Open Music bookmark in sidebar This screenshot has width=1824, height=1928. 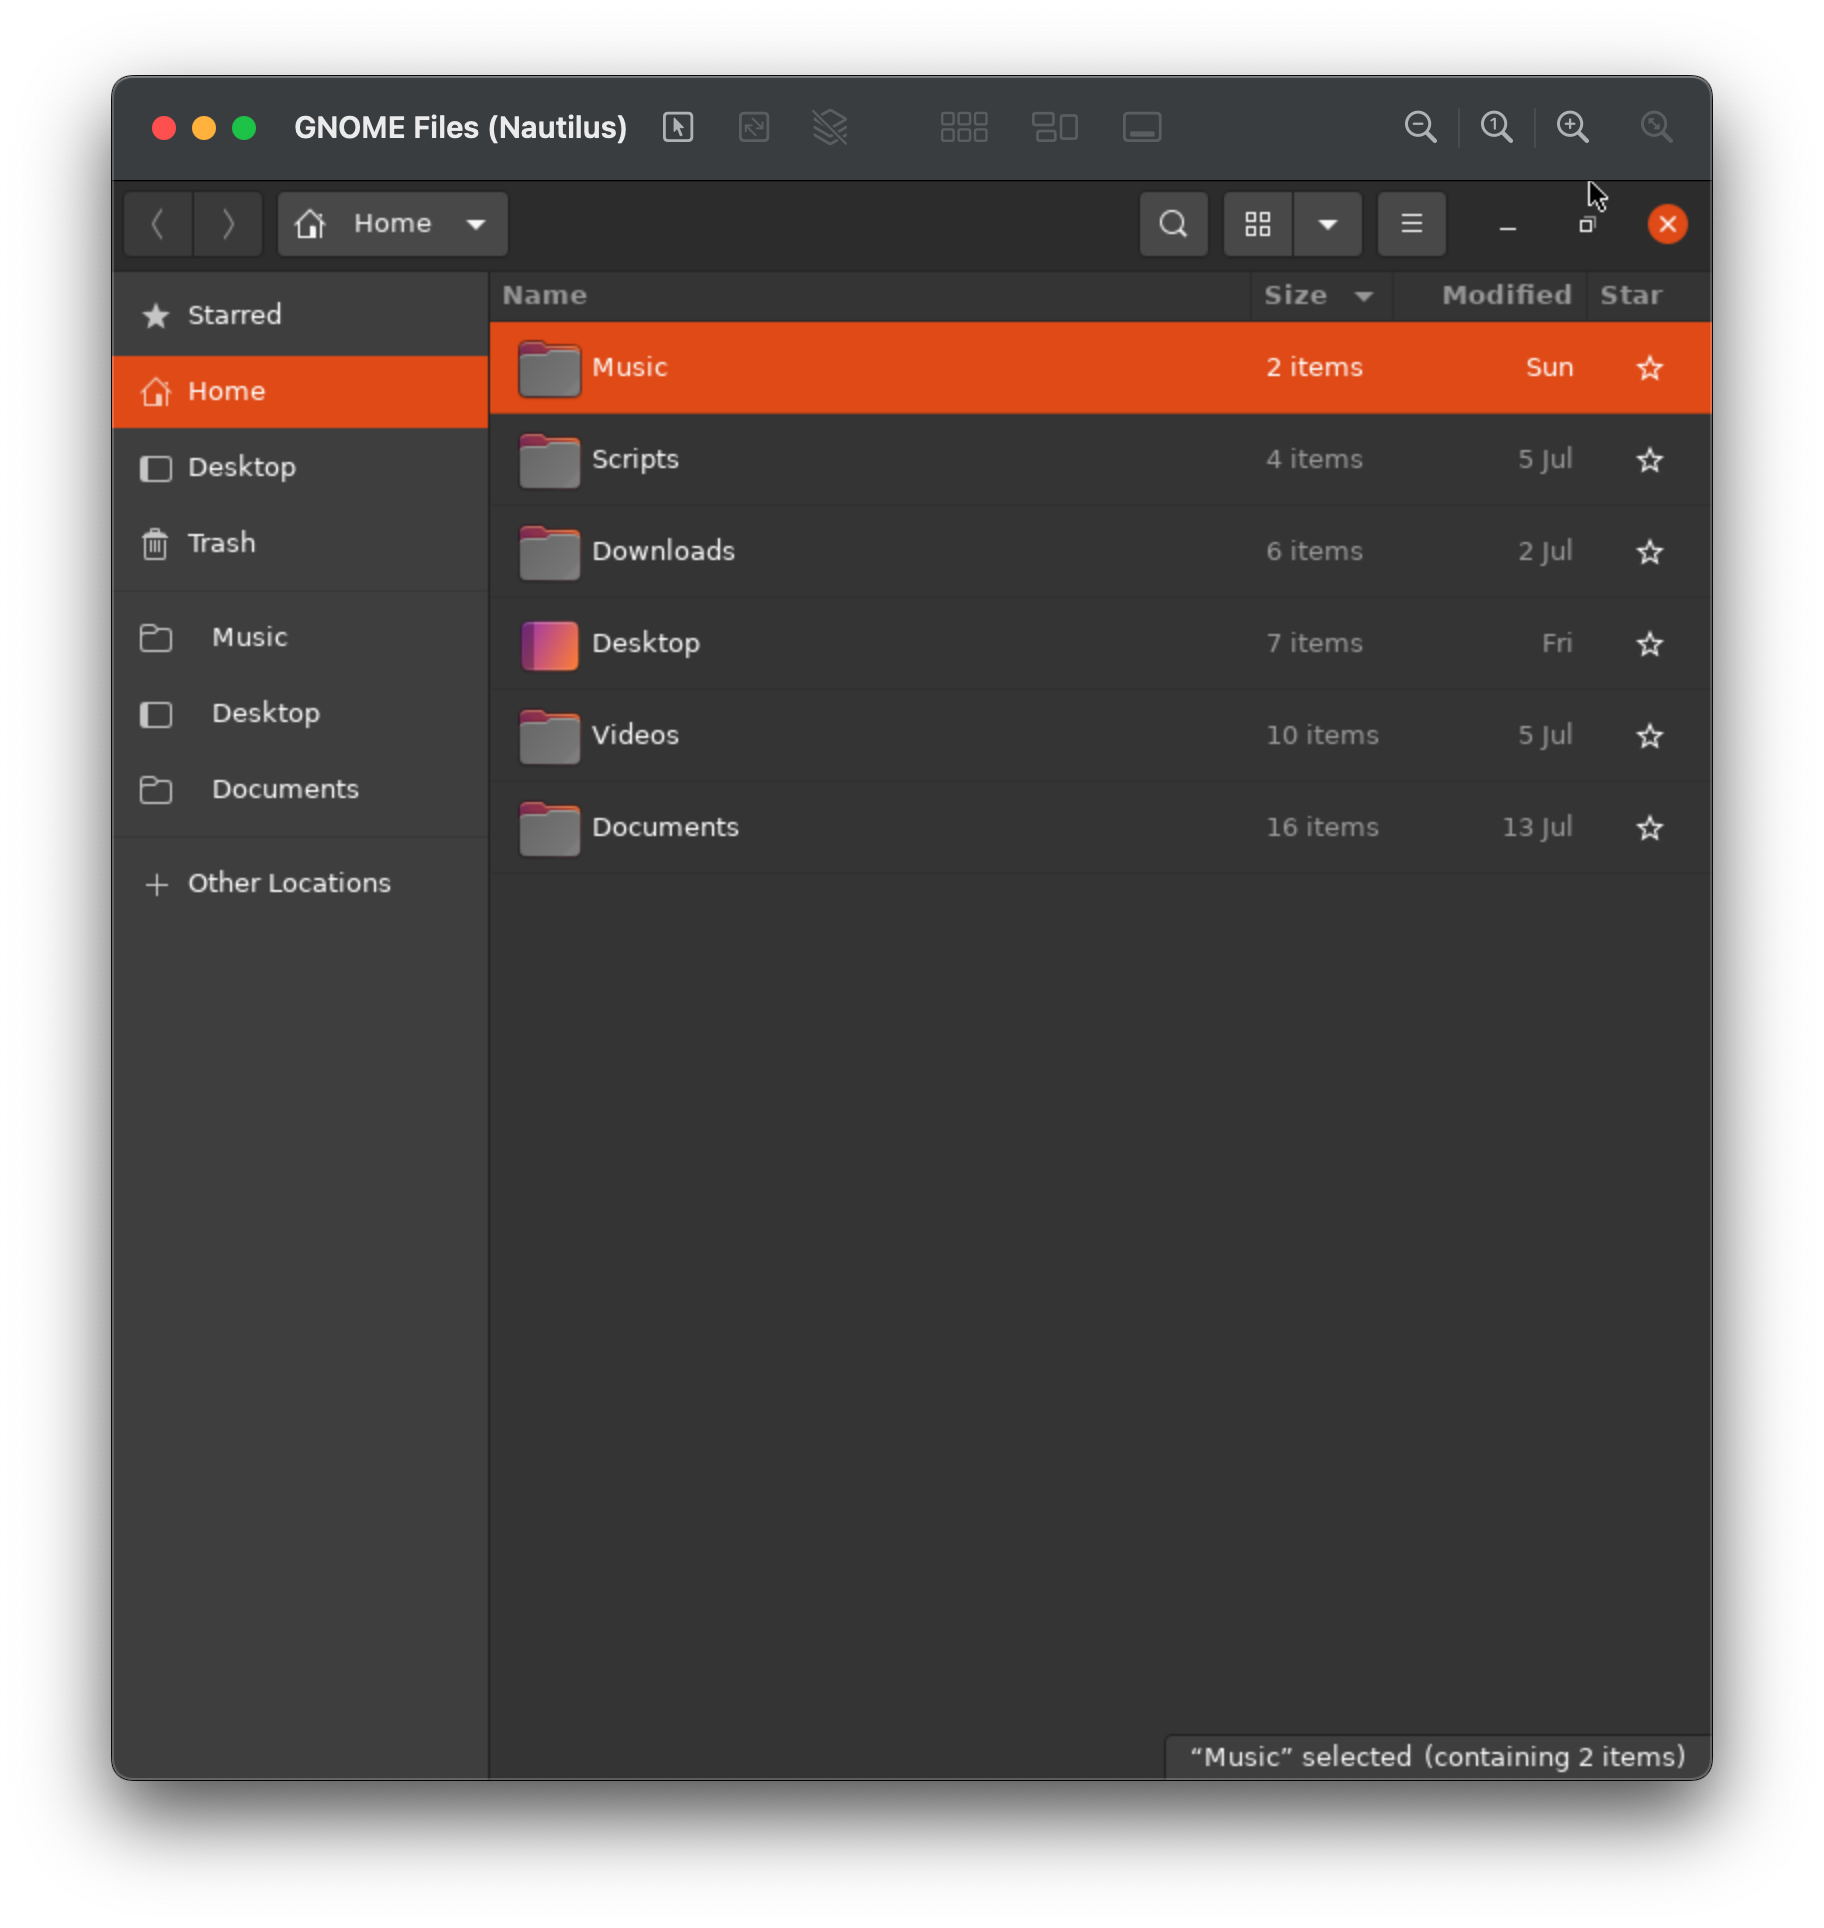[300, 637]
